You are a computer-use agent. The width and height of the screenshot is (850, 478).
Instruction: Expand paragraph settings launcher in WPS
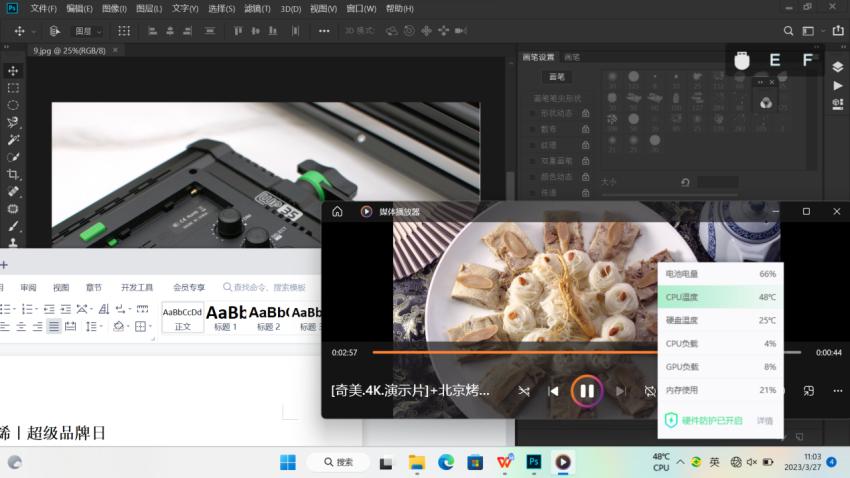(x=153, y=339)
